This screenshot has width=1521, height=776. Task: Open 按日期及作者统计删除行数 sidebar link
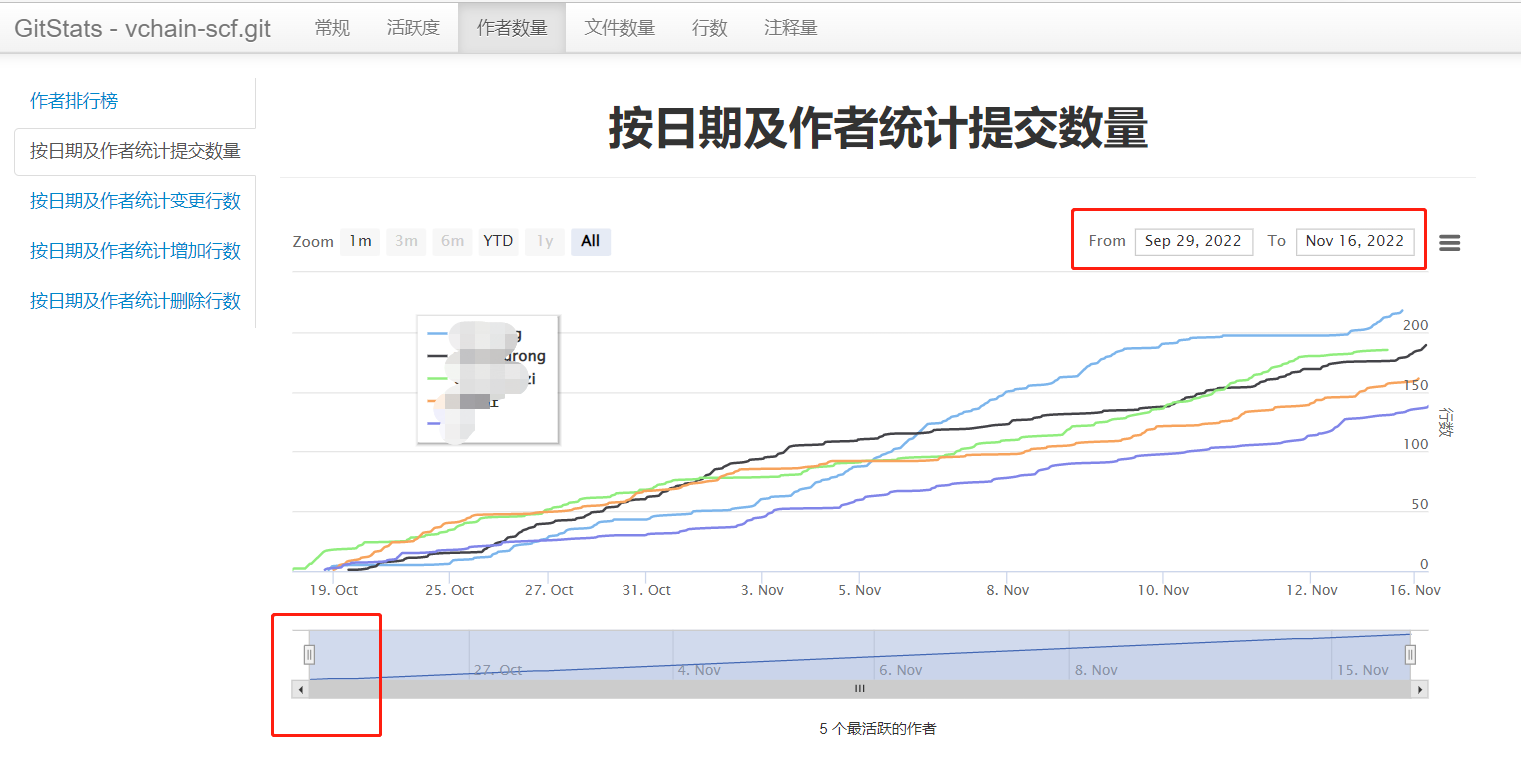coord(135,301)
